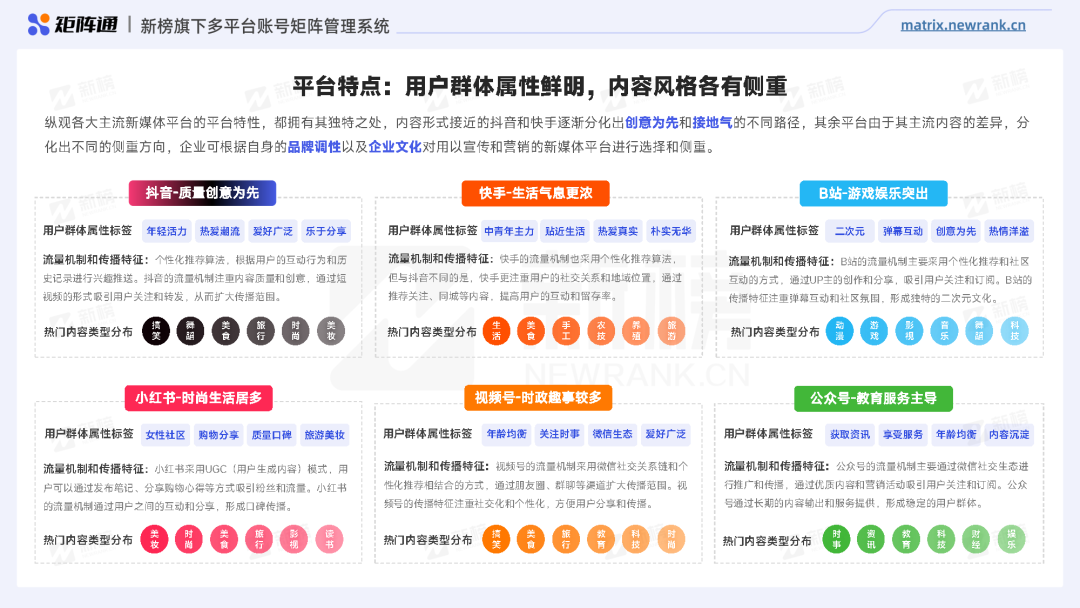This screenshot has height=608, width=1080.
Task: Click the 热情洋溢 tag under B站
Action: click(x=1009, y=231)
